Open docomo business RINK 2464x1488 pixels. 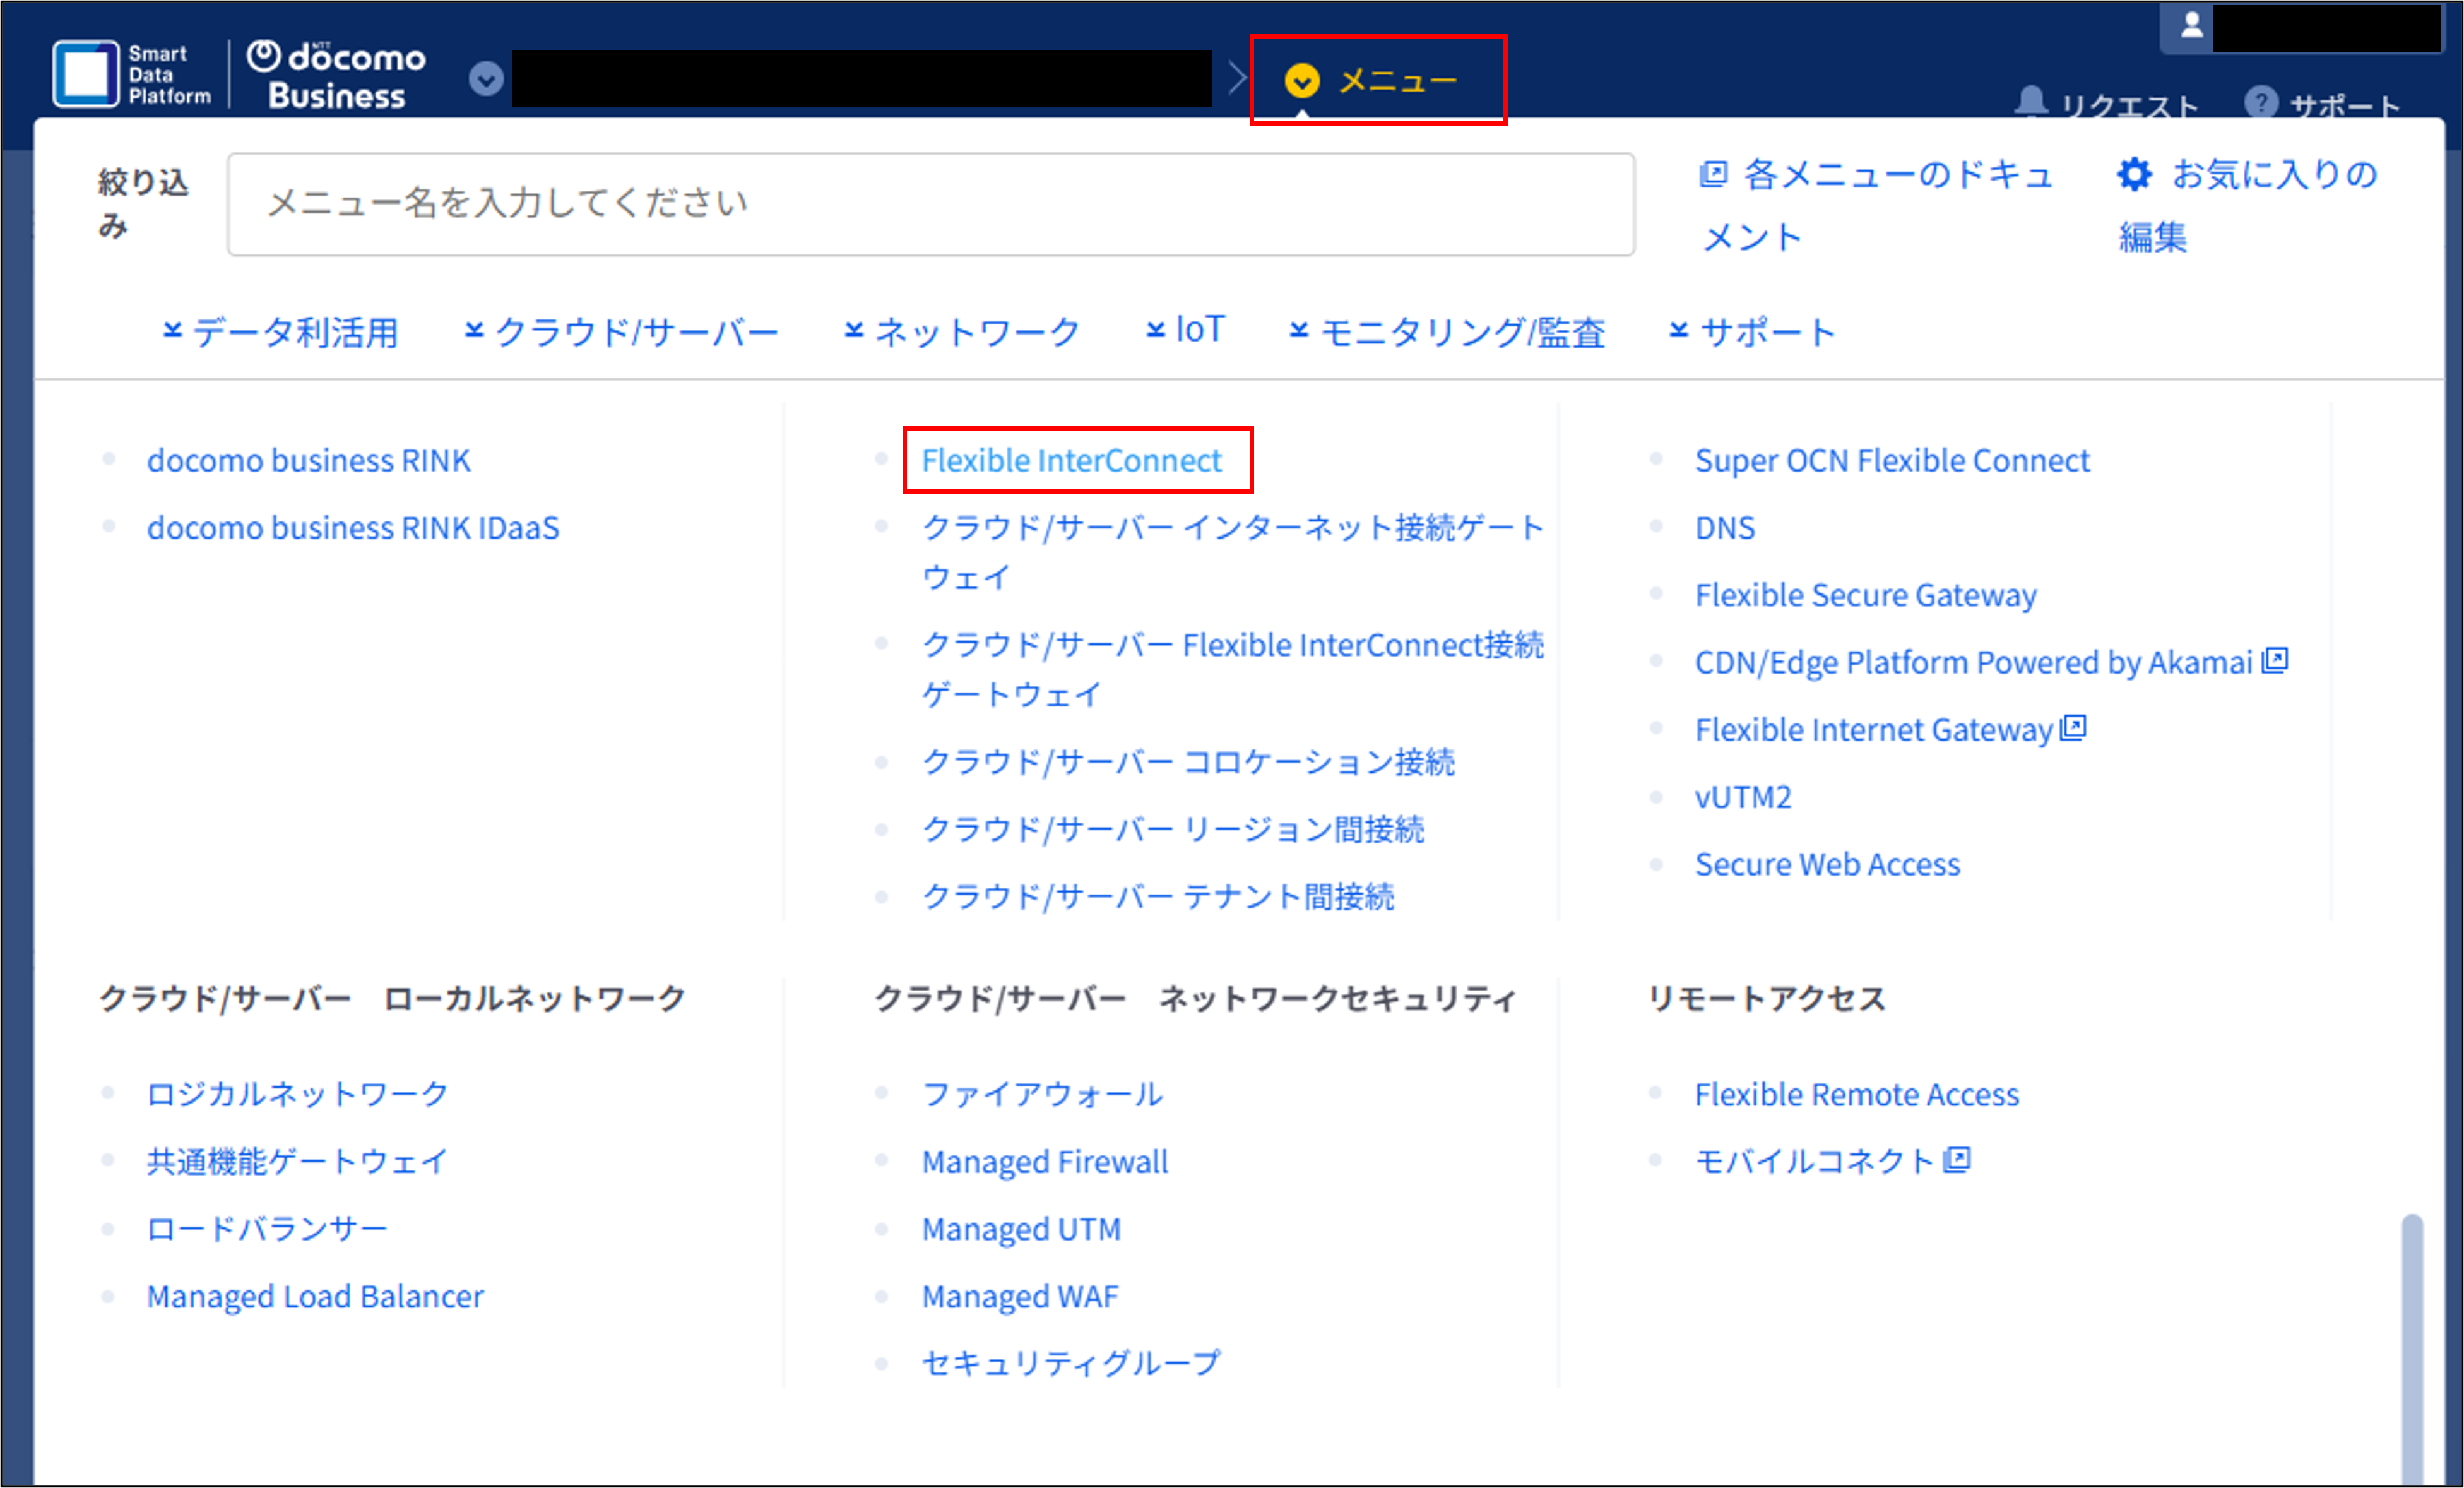[308, 460]
